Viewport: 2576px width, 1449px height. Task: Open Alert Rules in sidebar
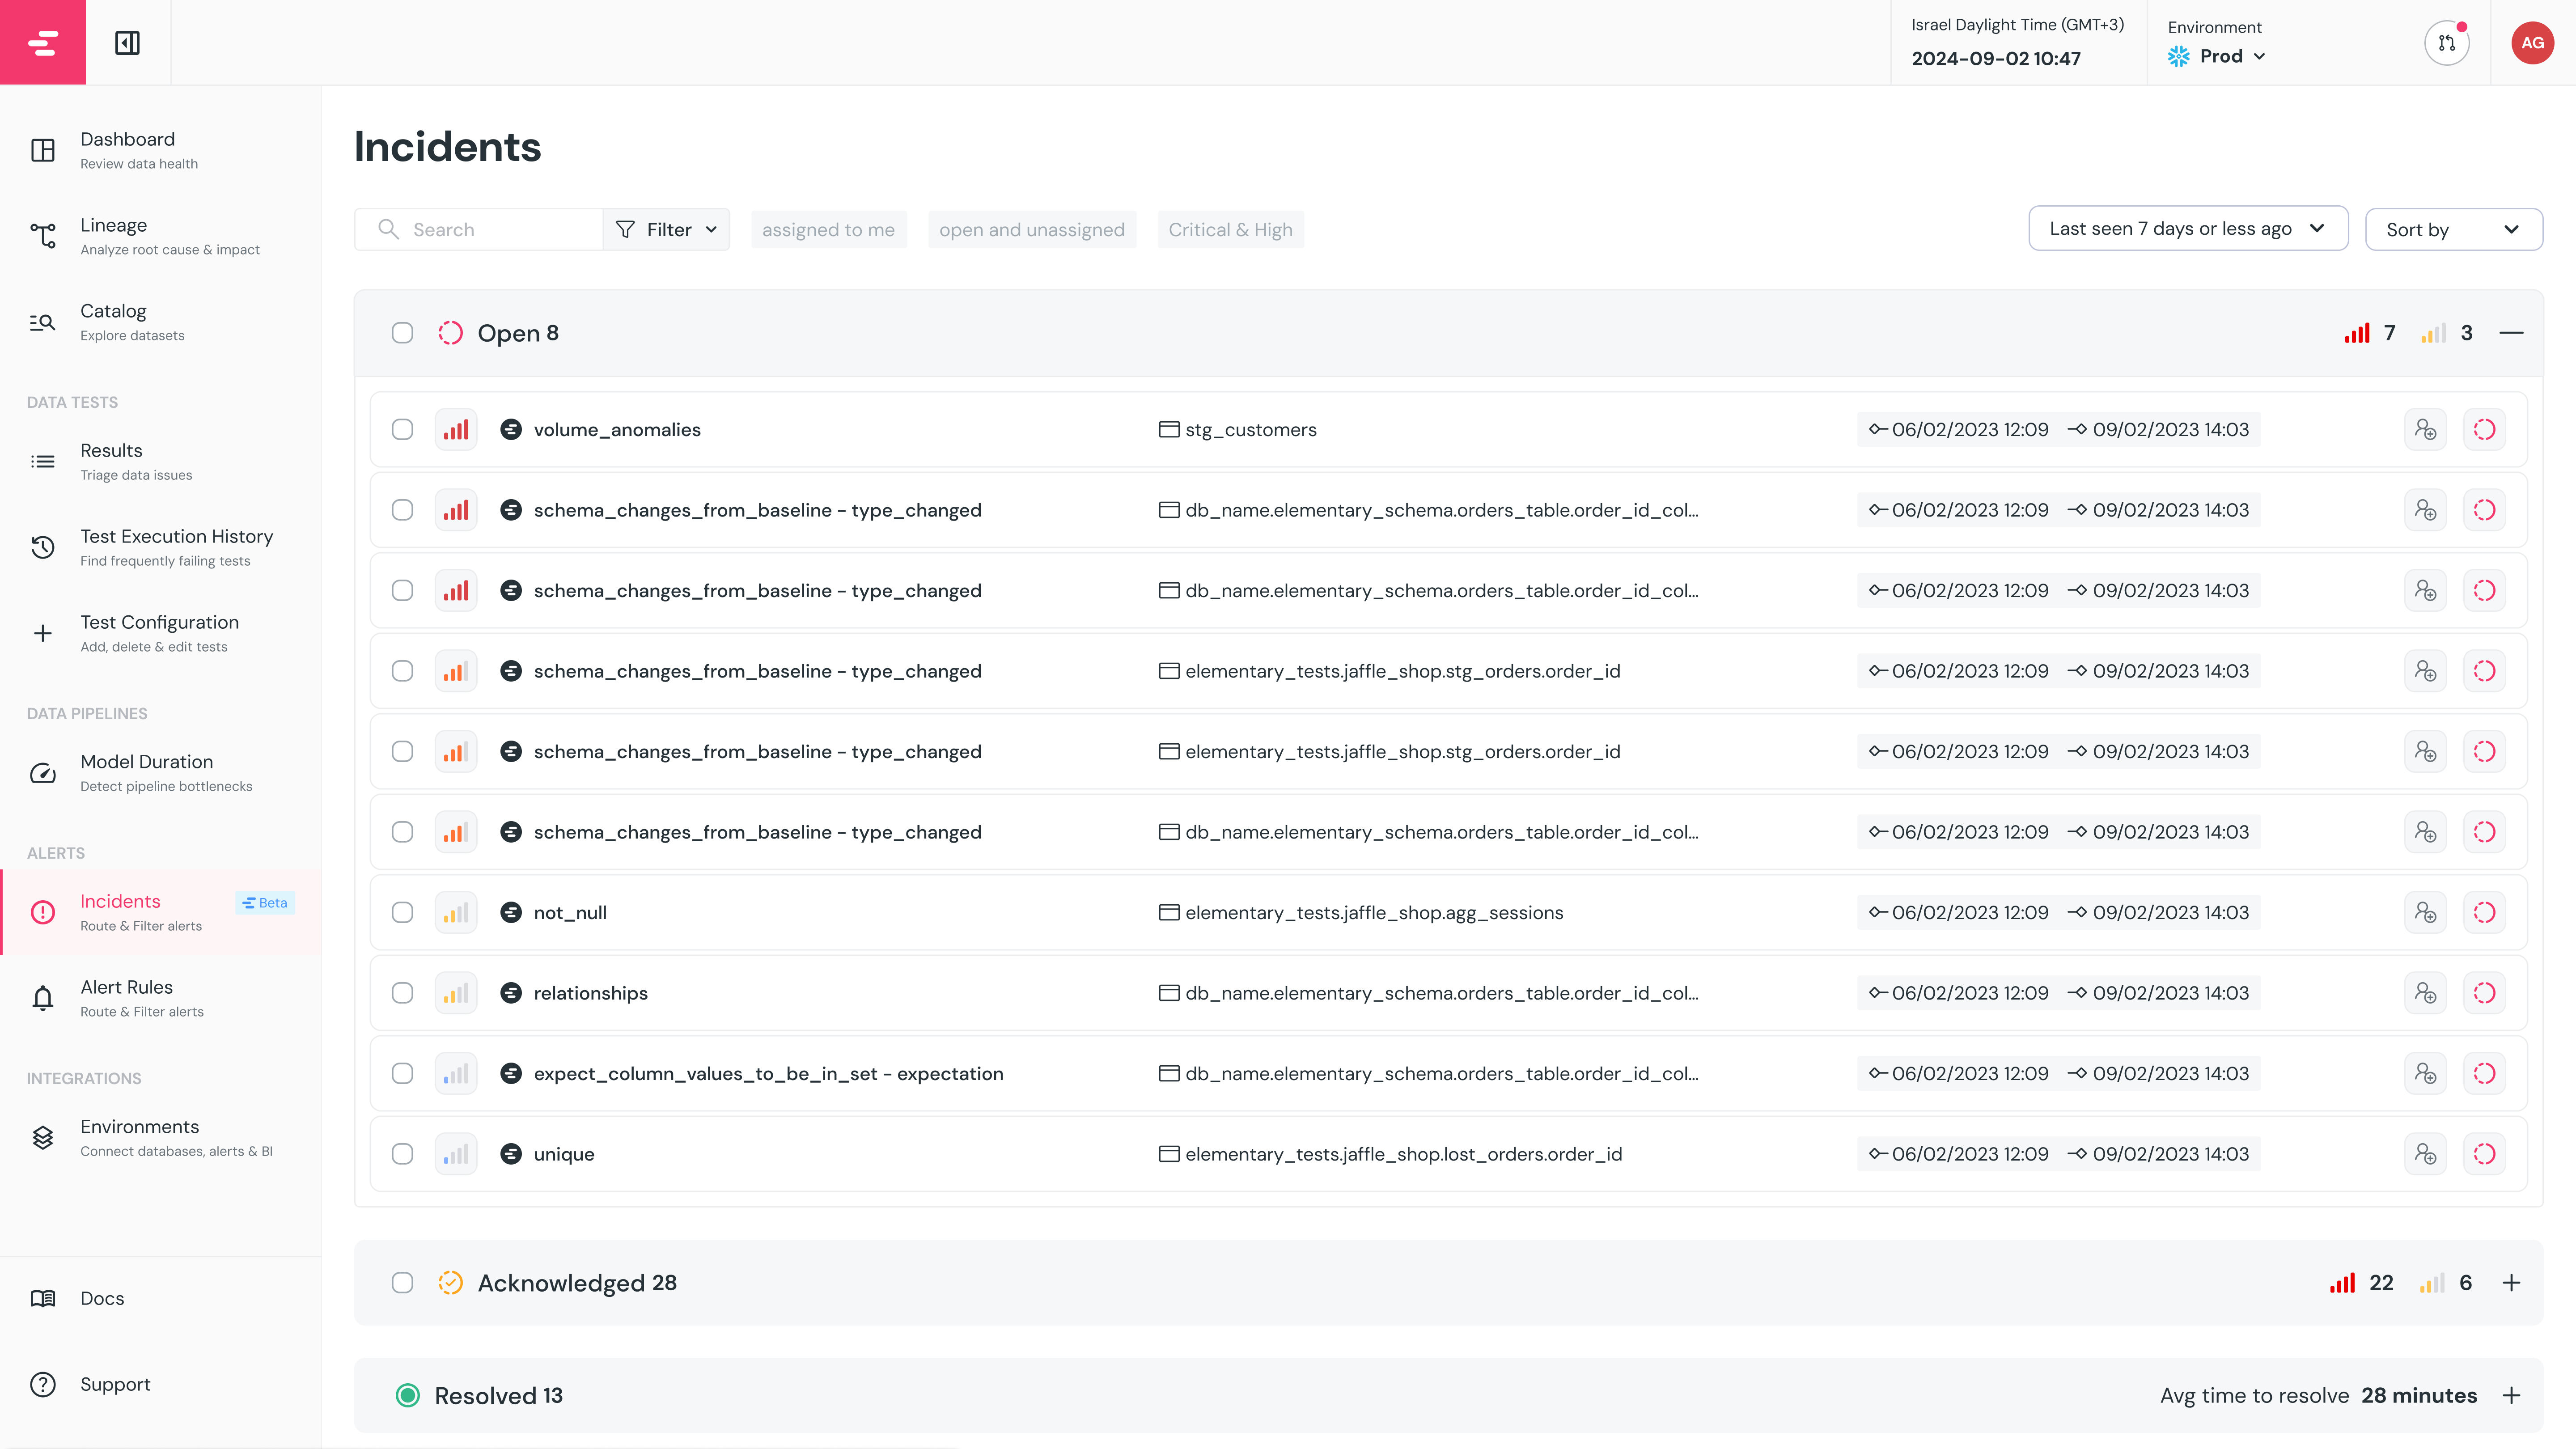[161, 998]
